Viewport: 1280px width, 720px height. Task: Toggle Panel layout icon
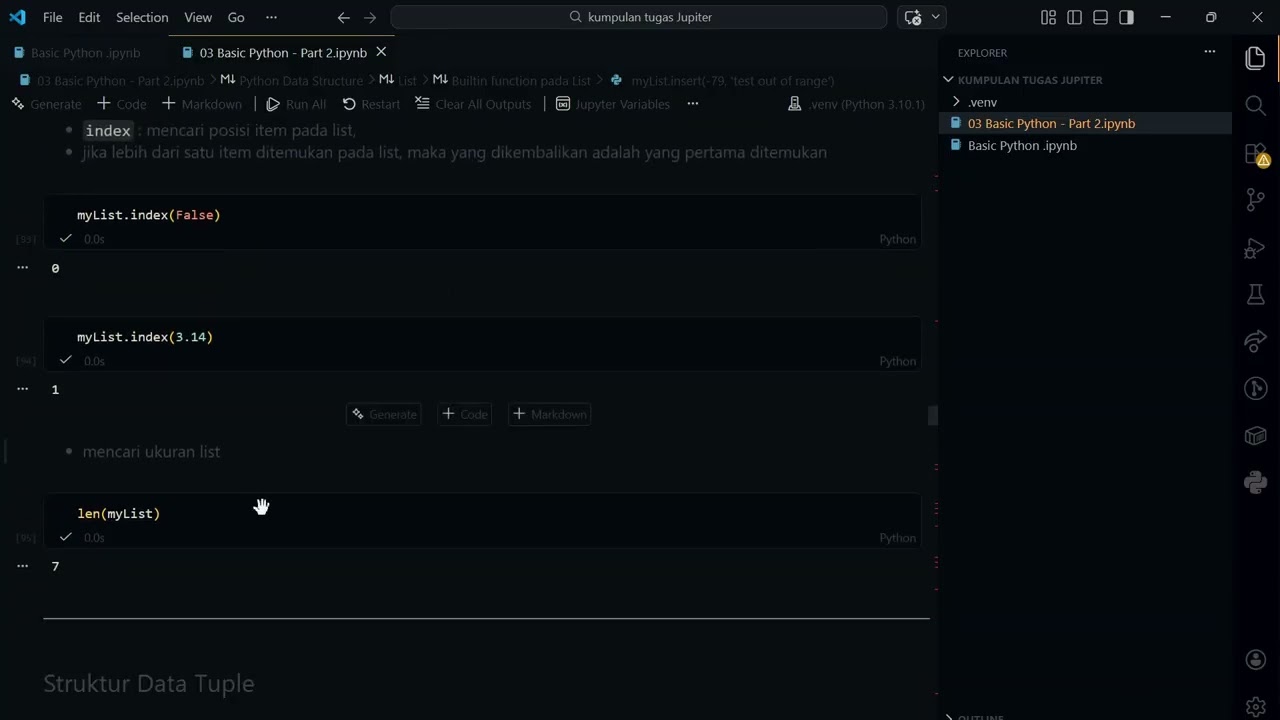coord(1100,17)
